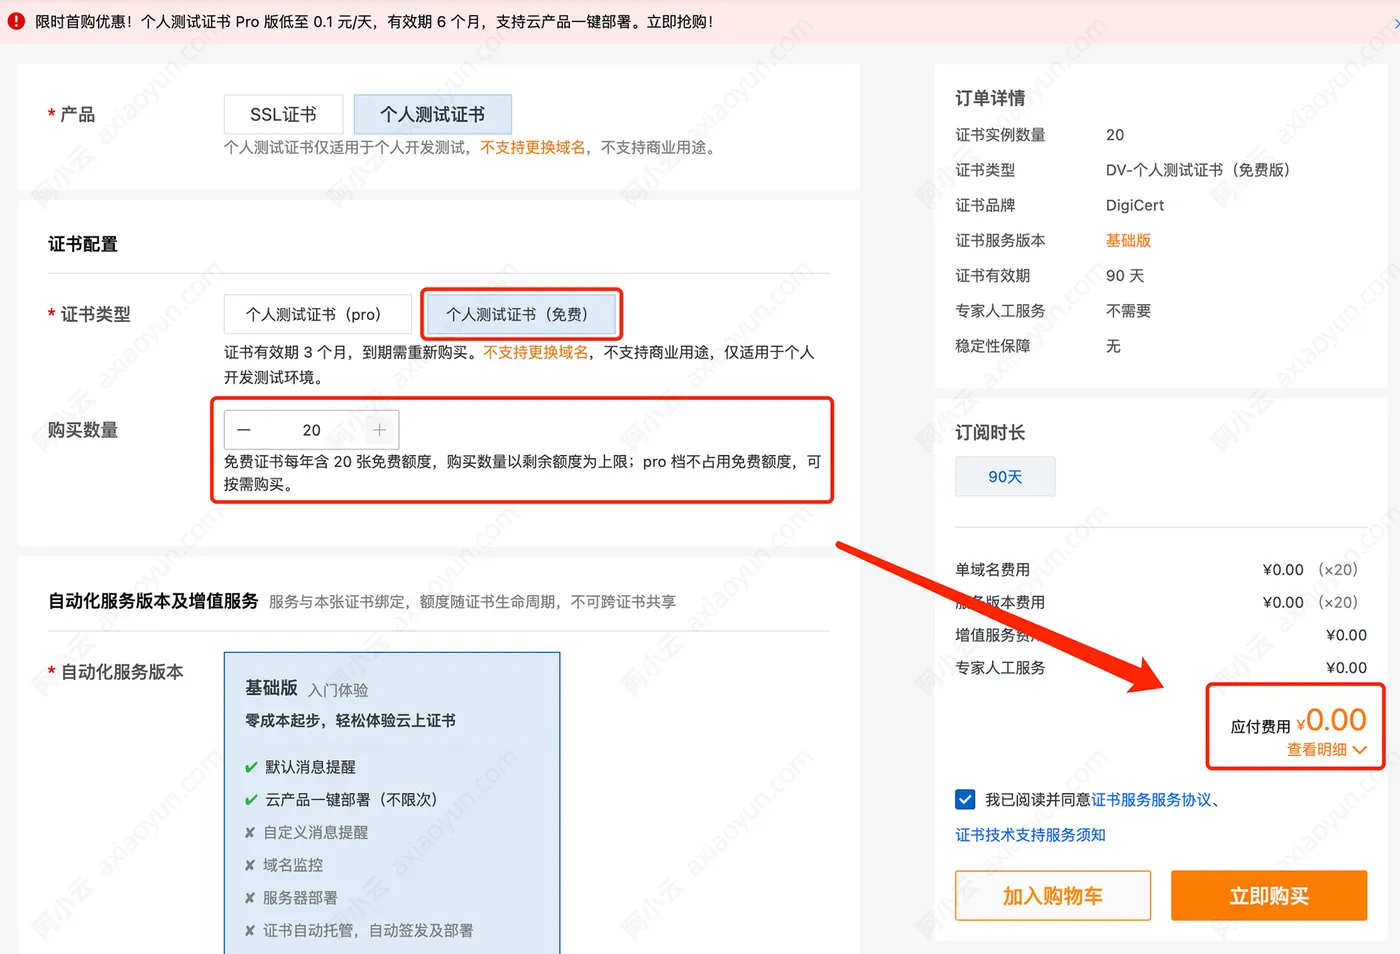The width and height of the screenshot is (1400, 954).
Task: Open the 证书技术支持服务须知 link
Action: coord(1030,835)
